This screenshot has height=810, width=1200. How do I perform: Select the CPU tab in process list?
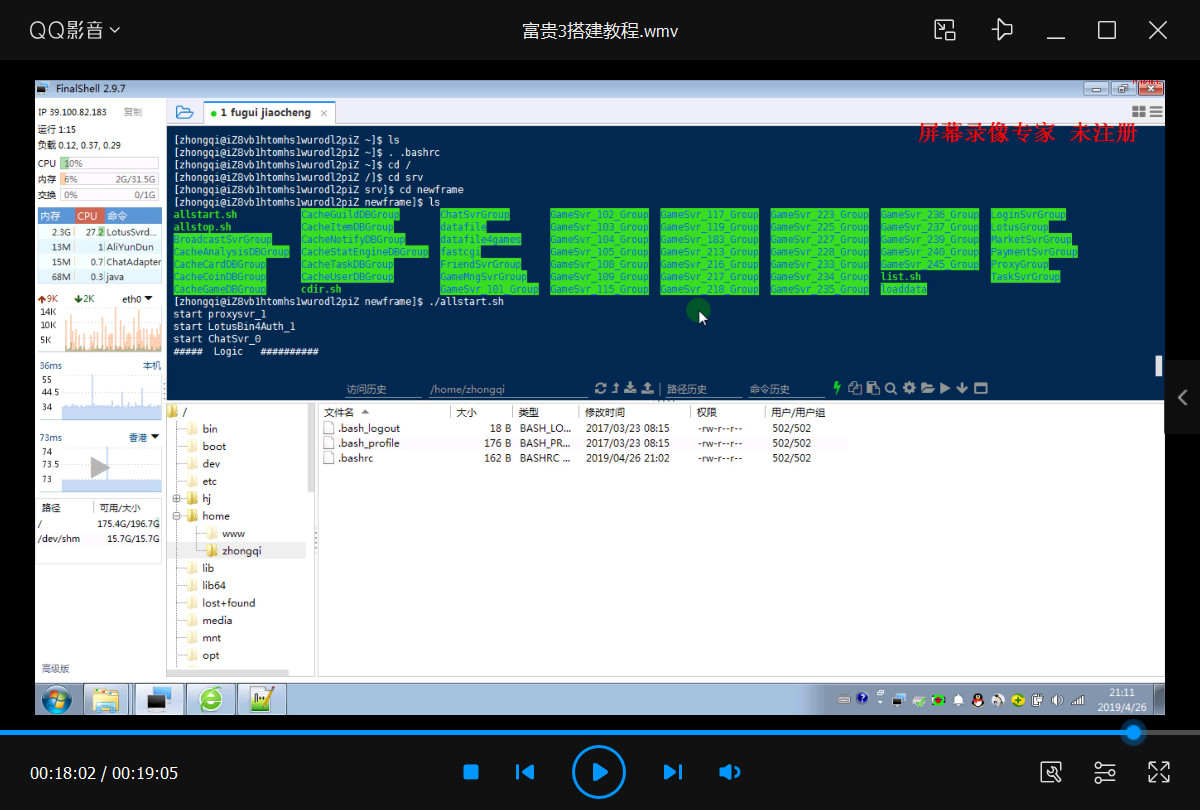[x=88, y=215]
